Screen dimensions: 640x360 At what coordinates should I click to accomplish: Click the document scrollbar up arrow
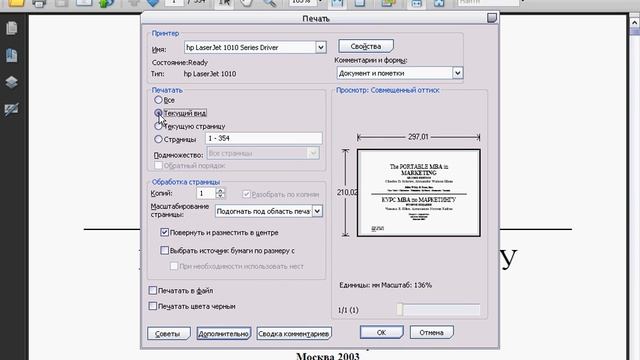[x=634, y=23]
